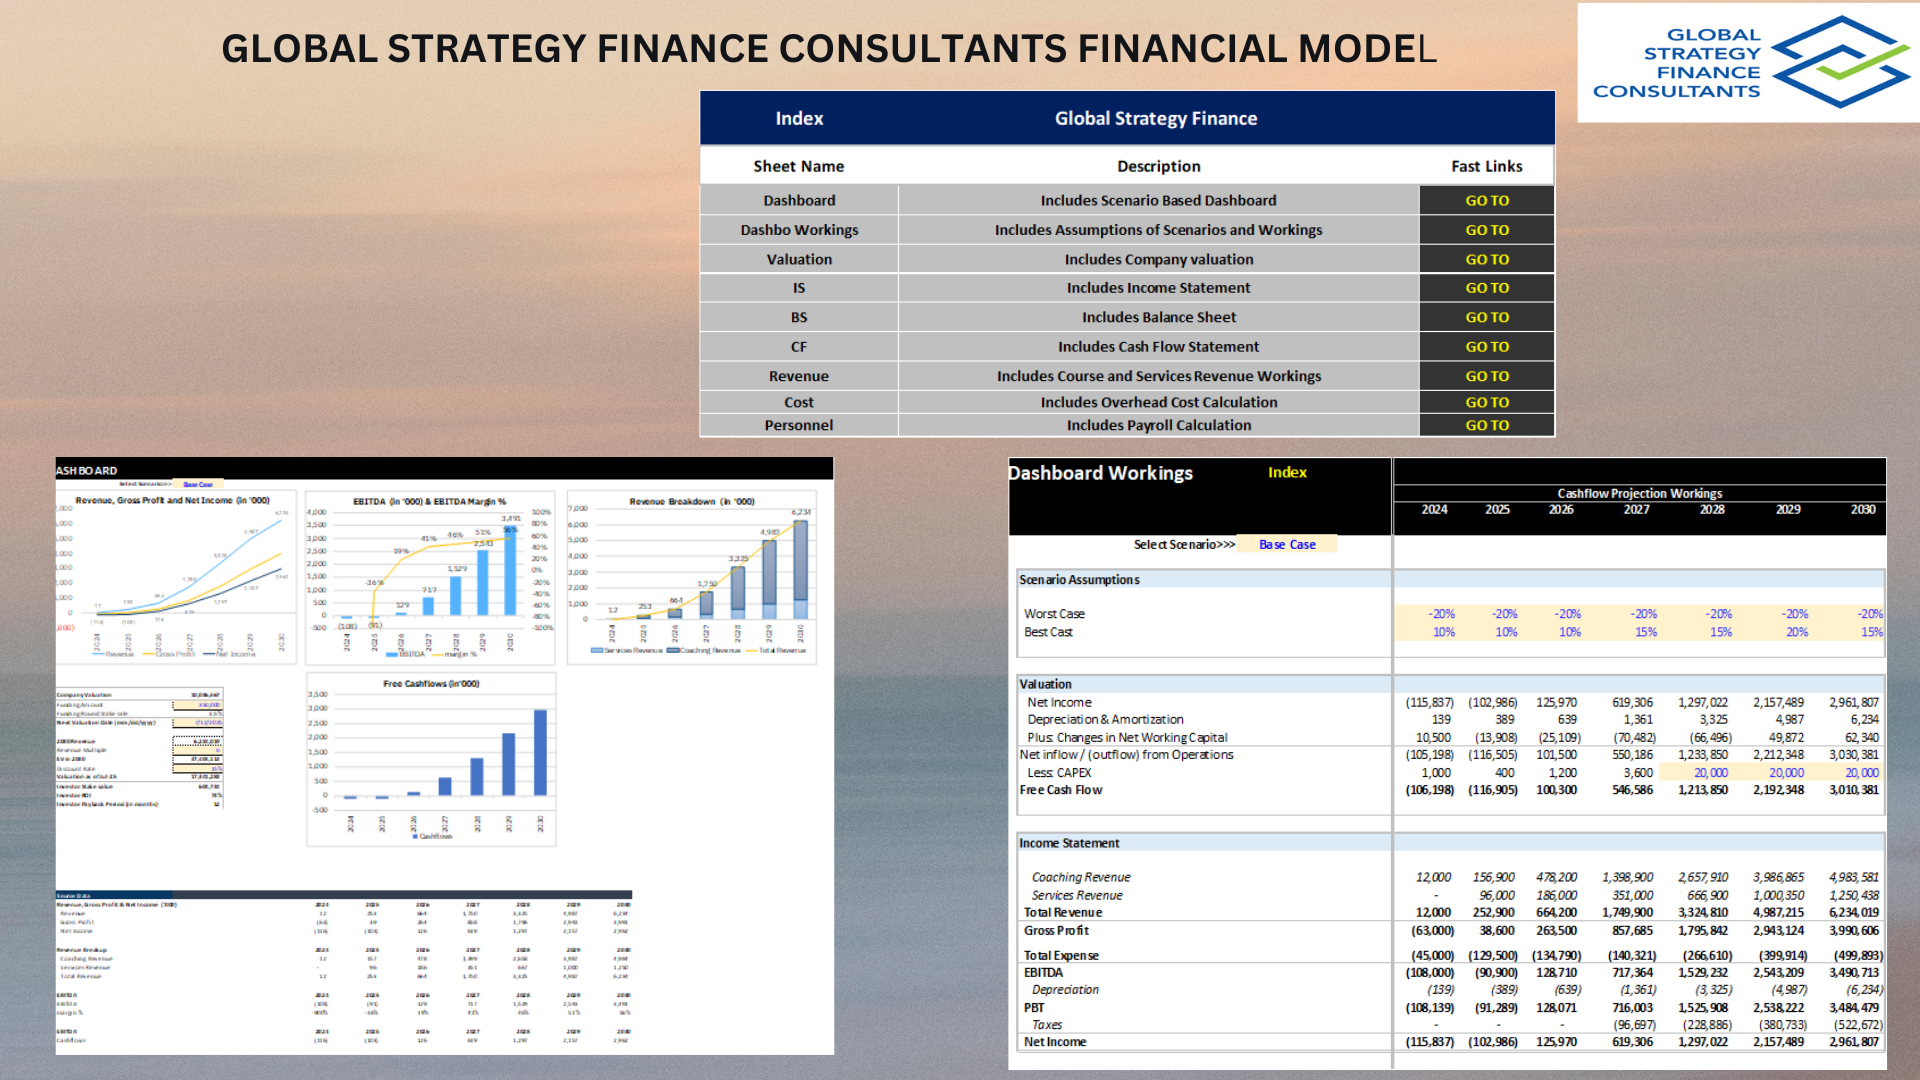
Task: Click 'Includes Income Statement' description
Action: 1158,288
